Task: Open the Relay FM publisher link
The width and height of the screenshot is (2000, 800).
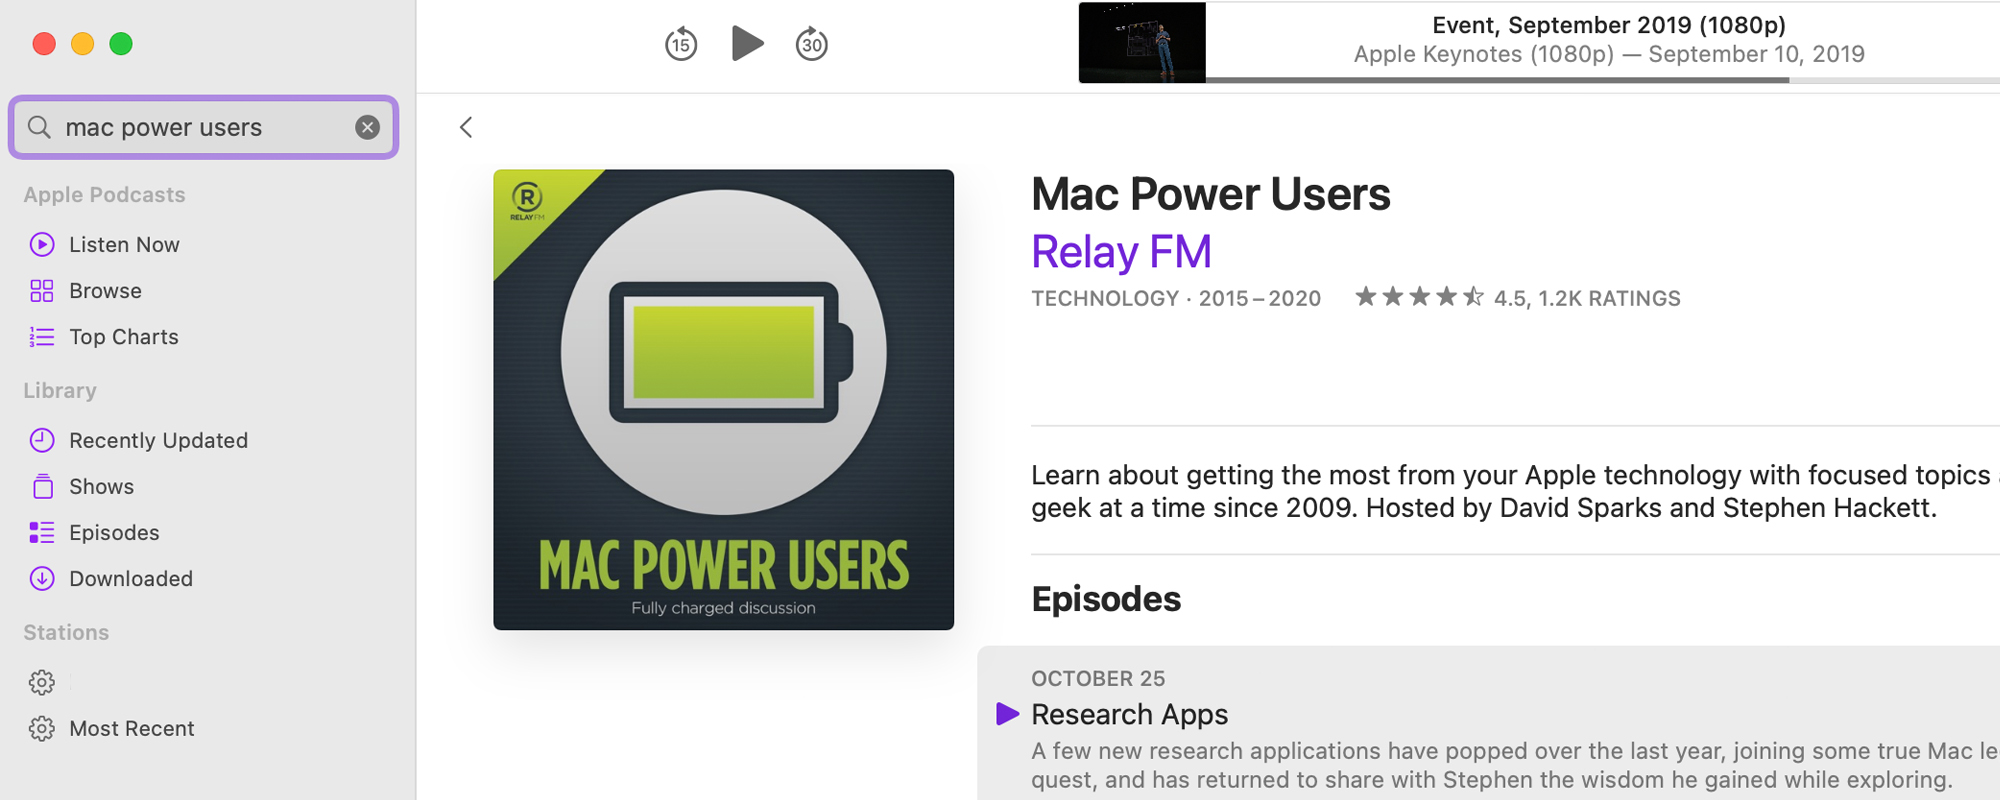Action: (1121, 252)
